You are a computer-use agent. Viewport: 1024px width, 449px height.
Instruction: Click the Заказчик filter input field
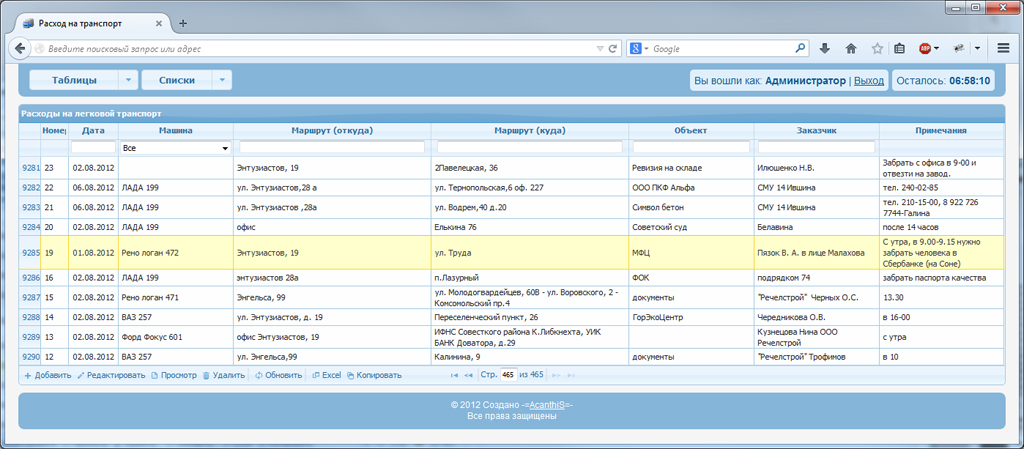[816, 147]
